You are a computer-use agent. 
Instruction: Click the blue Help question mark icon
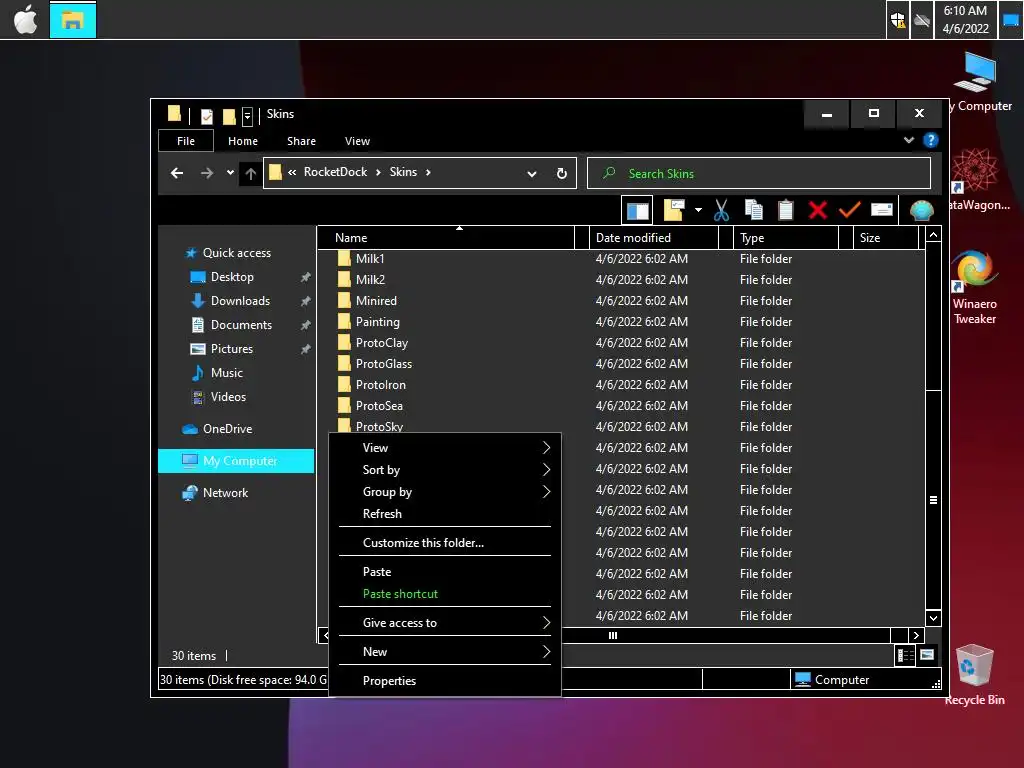pos(931,140)
